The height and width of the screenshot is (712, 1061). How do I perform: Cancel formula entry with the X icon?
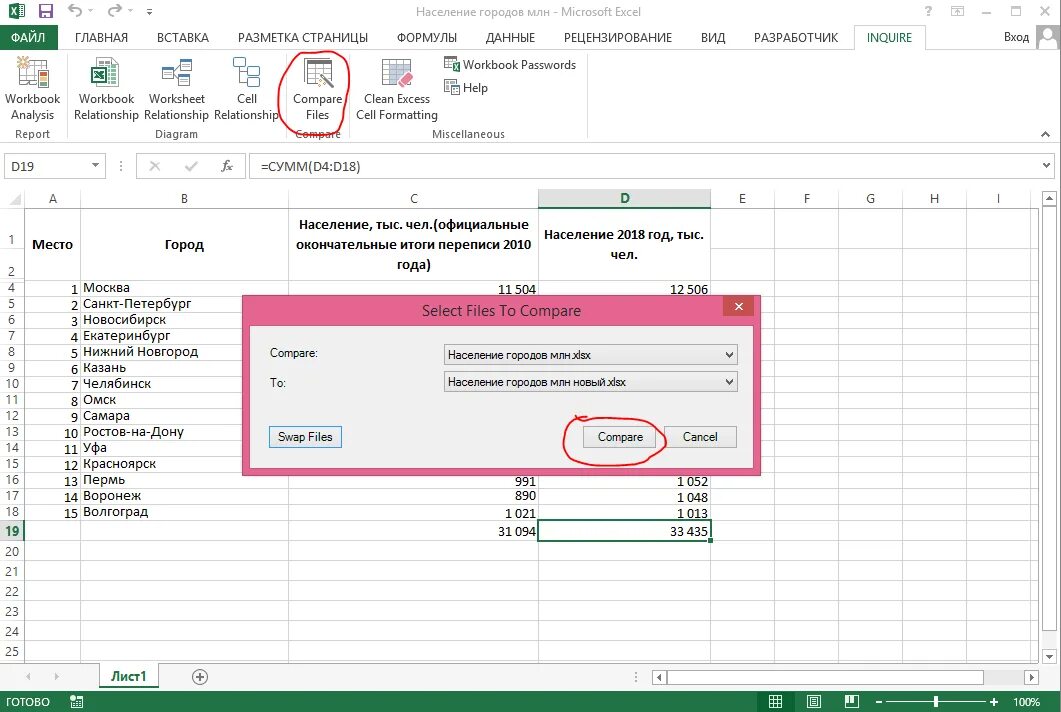155,166
